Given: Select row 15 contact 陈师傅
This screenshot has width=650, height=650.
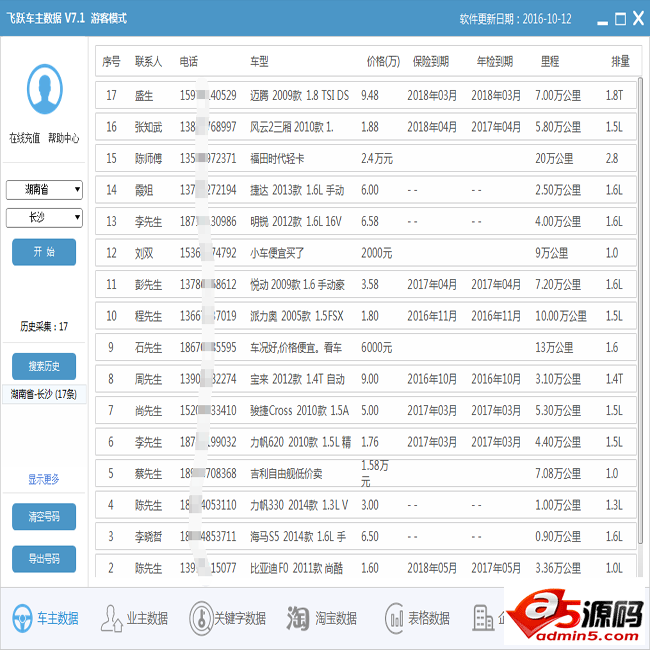Looking at the screenshot, I should pos(148,159).
